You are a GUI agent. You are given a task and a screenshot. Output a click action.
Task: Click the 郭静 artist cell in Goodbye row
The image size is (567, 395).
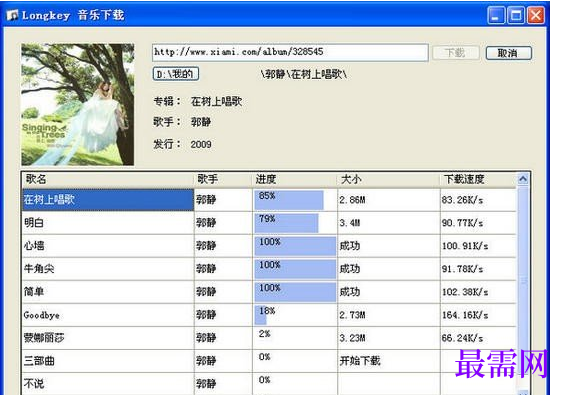pos(223,315)
